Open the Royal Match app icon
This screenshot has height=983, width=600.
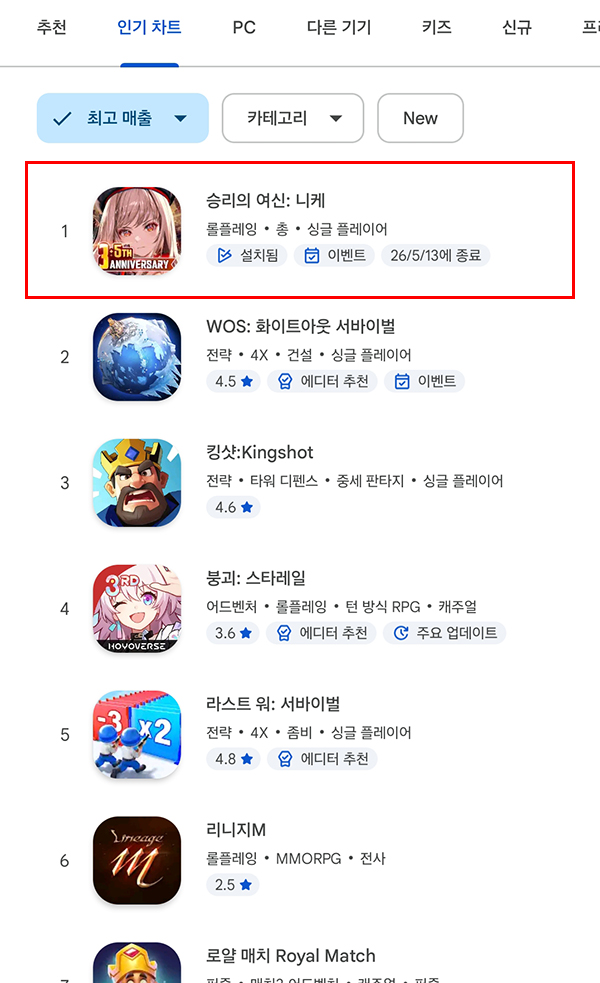point(137,963)
